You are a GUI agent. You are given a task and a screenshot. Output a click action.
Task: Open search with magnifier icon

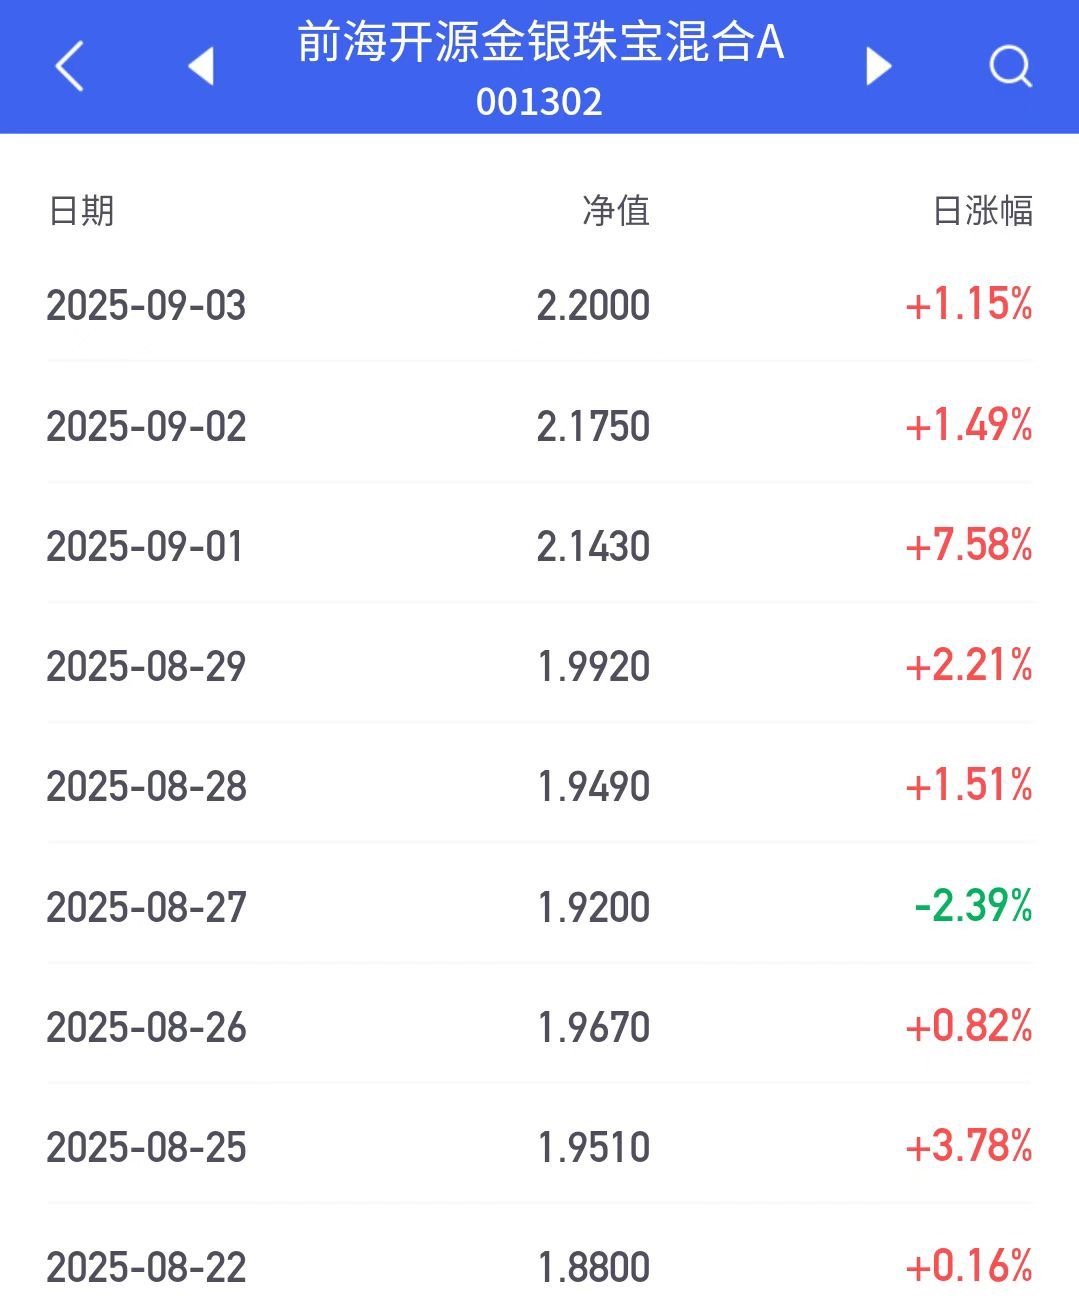1010,67
